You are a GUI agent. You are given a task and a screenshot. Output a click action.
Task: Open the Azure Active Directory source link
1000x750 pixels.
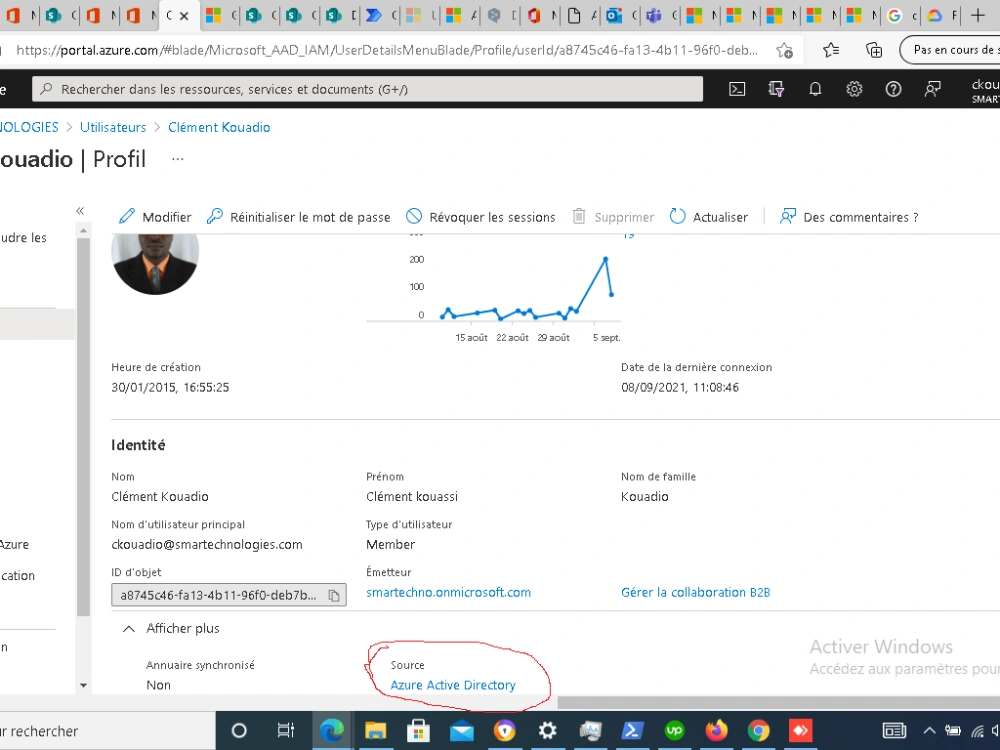453,685
